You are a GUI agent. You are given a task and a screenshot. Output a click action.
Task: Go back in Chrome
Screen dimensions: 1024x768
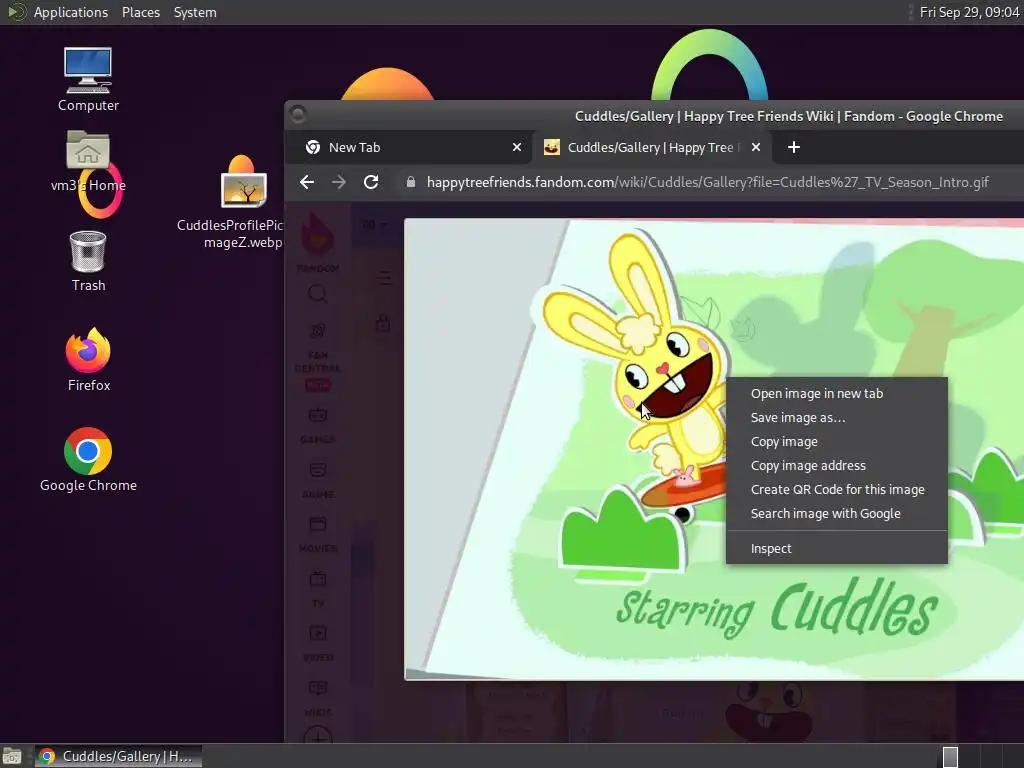point(307,182)
